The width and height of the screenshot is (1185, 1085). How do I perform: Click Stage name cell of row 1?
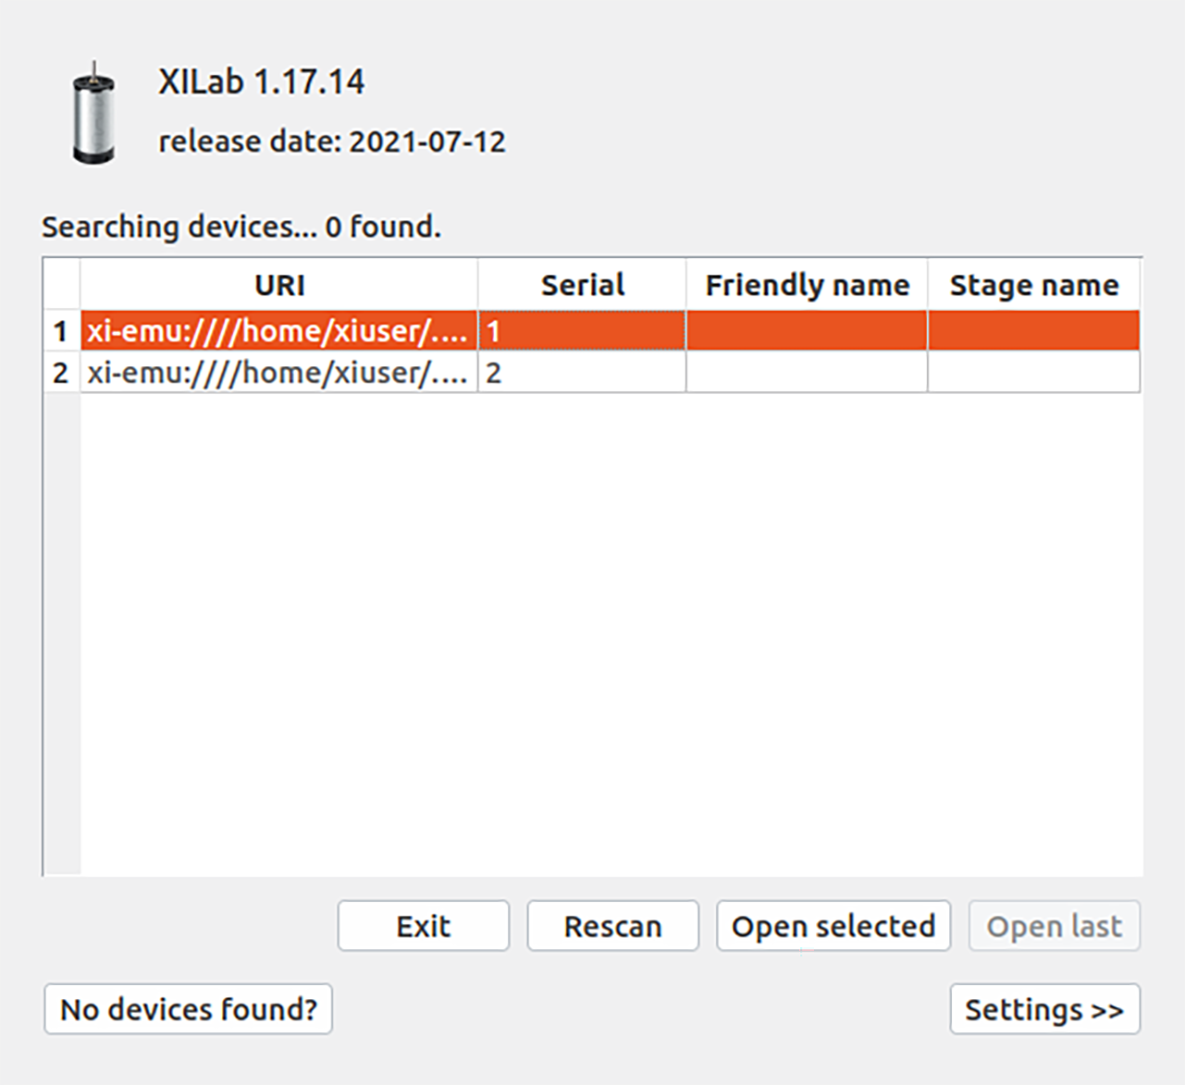1034,331
